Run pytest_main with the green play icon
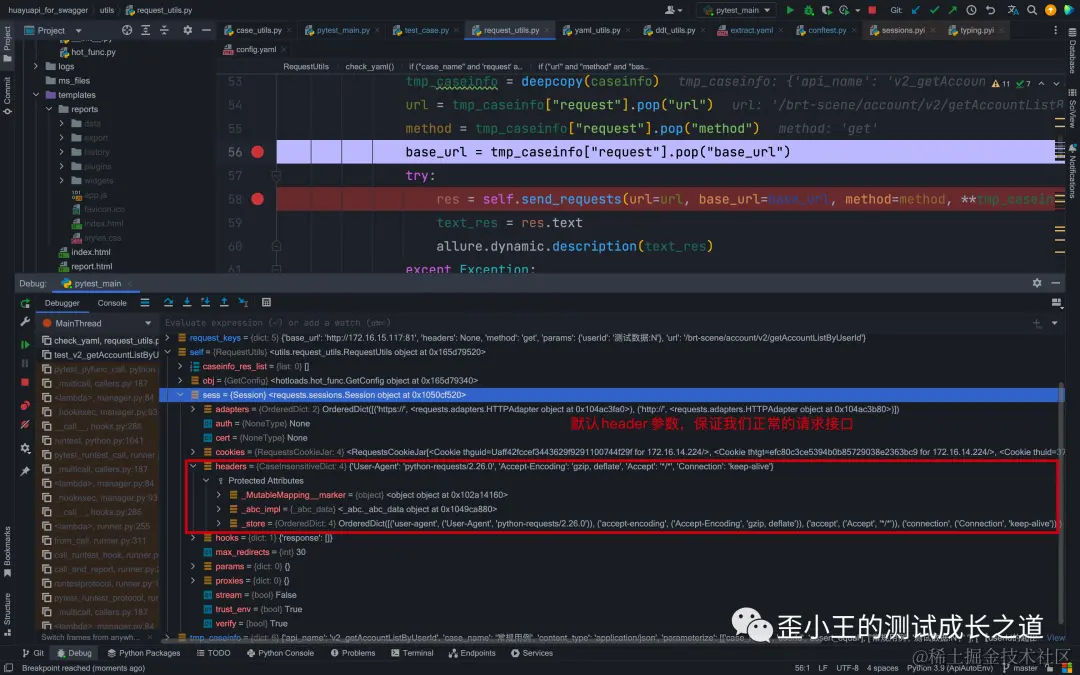 (x=790, y=10)
